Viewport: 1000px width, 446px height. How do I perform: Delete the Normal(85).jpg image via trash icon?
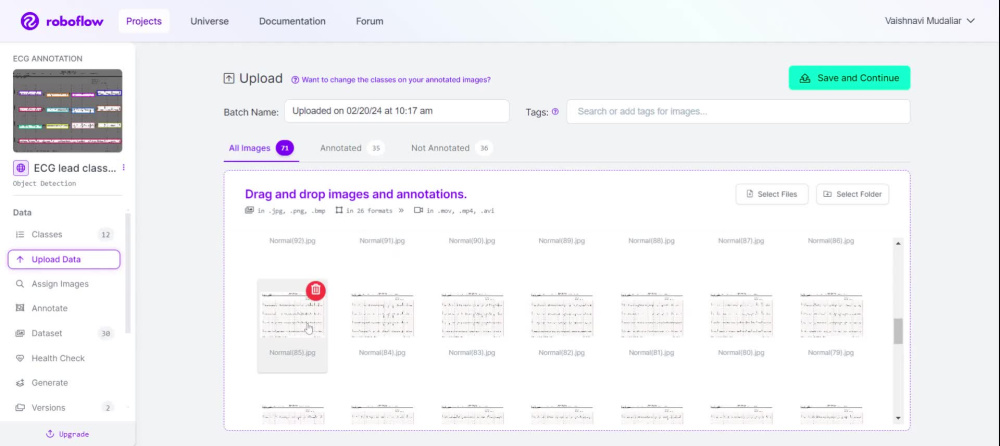pos(316,290)
